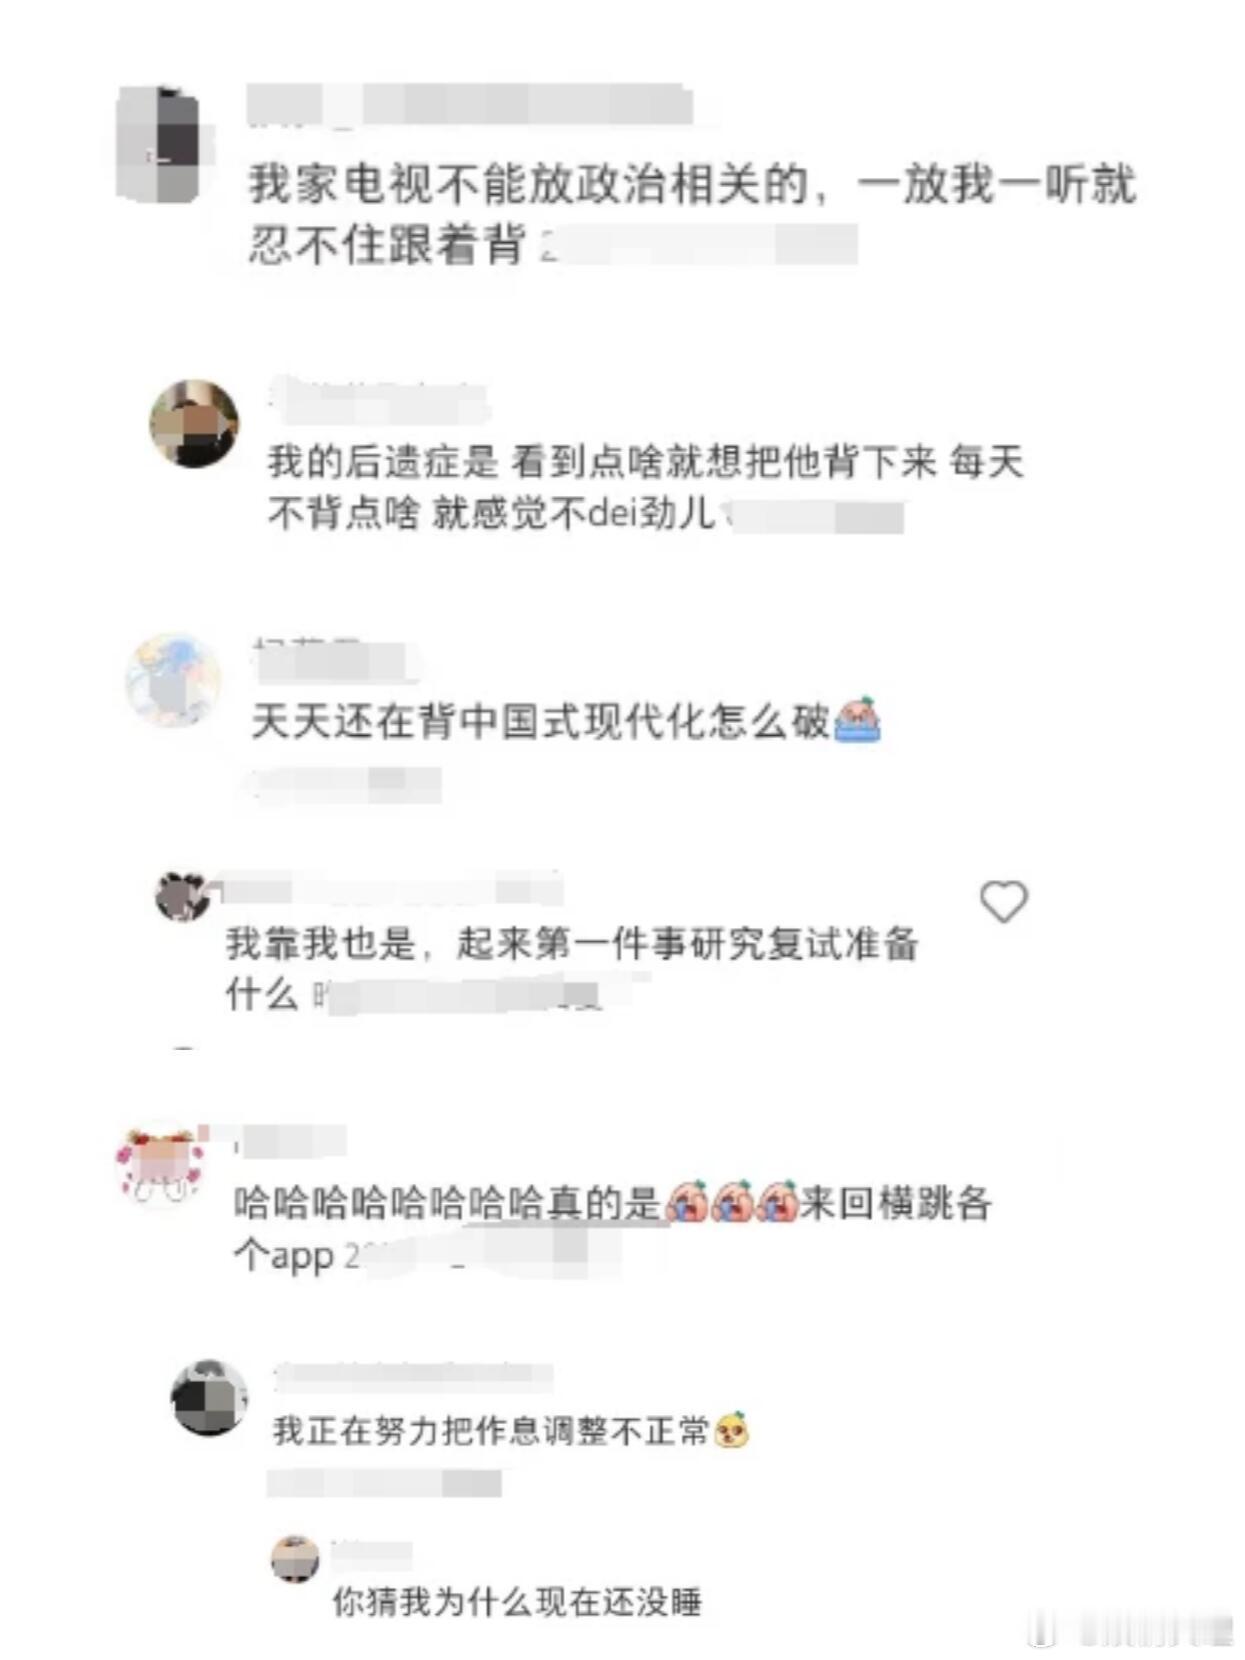Like the comment about 研究复试准备 with the heart
This screenshot has height=1660, width=1245.
(x=1003, y=901)
